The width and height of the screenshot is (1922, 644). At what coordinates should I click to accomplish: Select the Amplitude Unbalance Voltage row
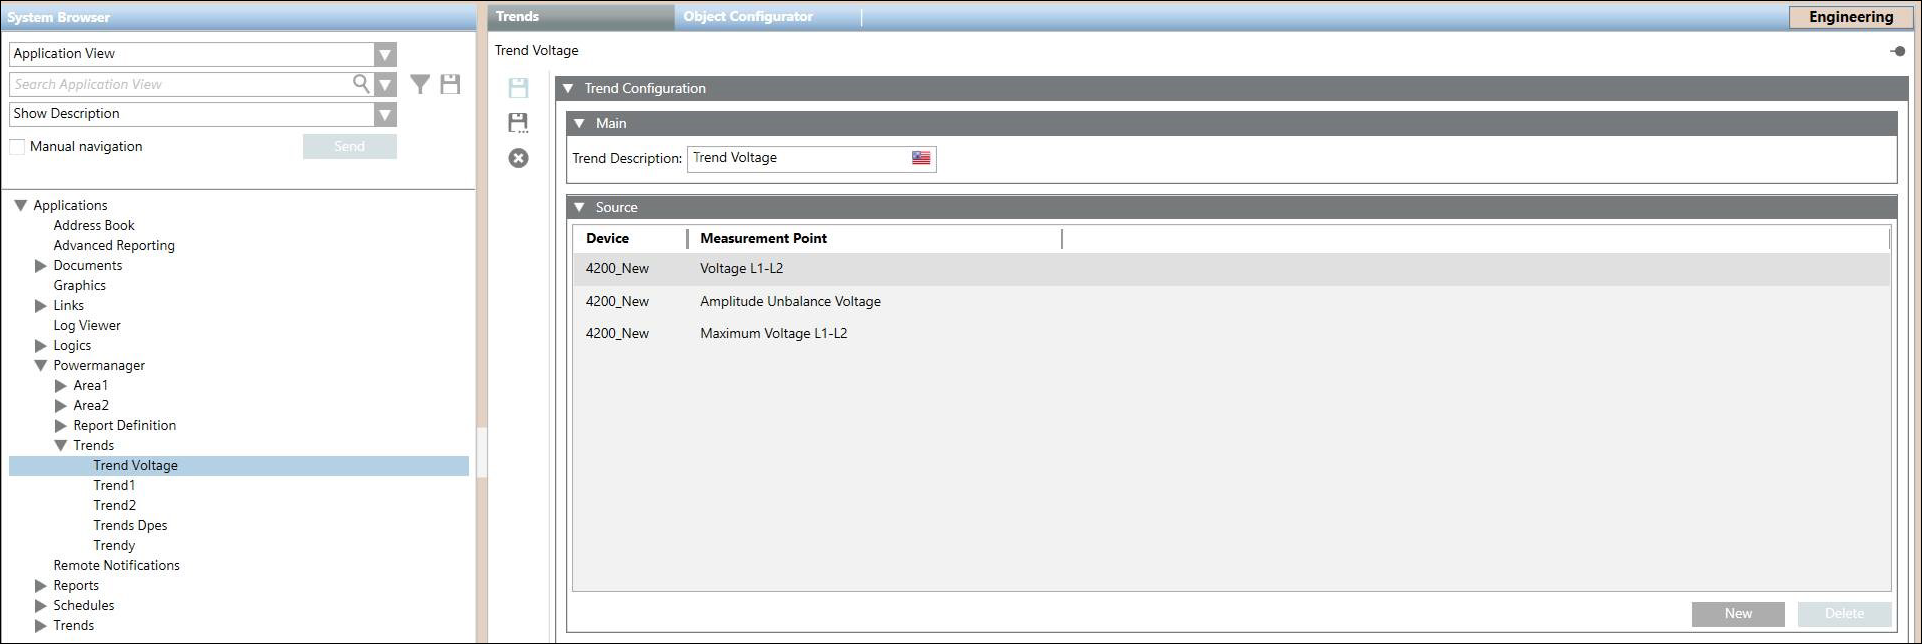[790, 301]
